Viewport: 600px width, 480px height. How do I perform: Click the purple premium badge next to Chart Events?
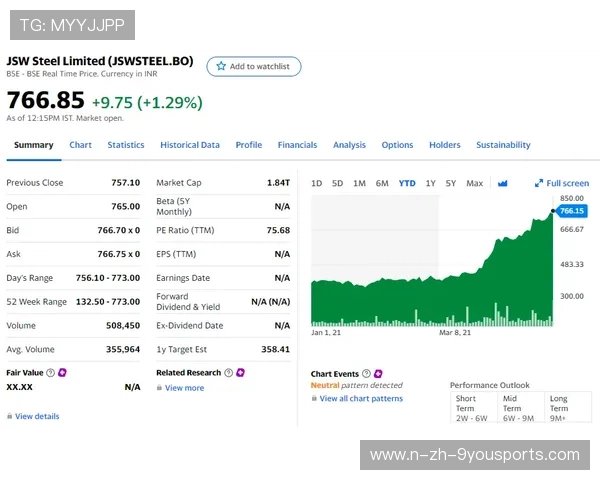tap(378, 374)
